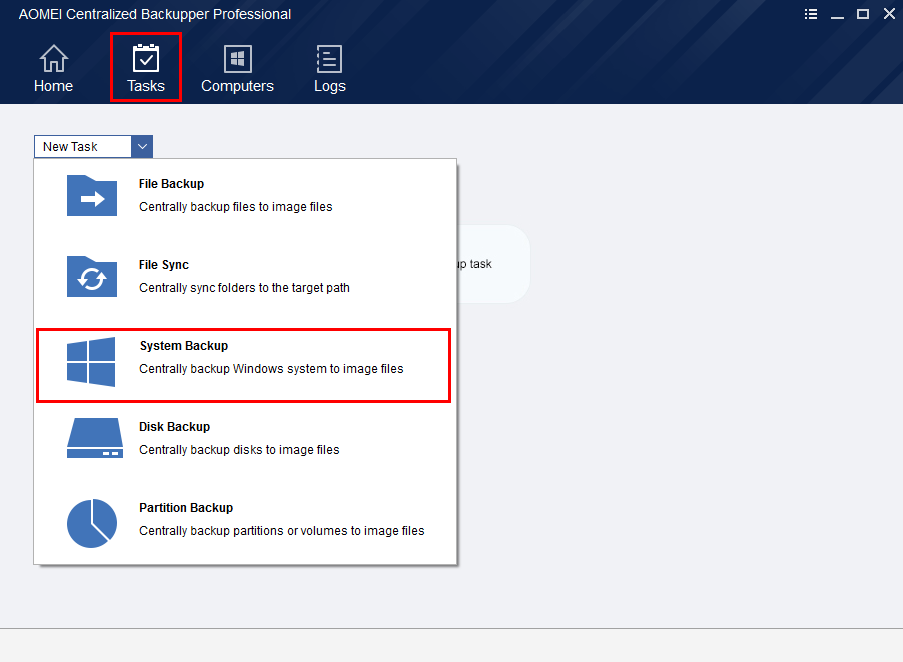Viewport: 903px width, 662px height.
Task: Click the File Sync folder icon
Action: [x=92, y=277]
